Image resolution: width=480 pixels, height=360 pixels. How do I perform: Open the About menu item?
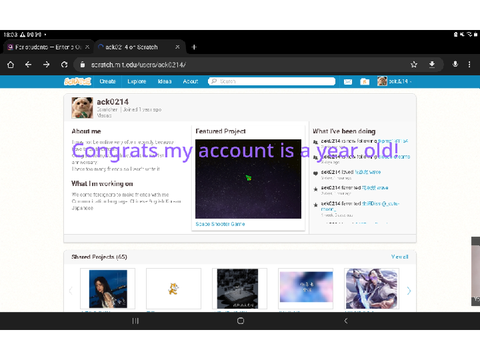[x=190, y=81]
